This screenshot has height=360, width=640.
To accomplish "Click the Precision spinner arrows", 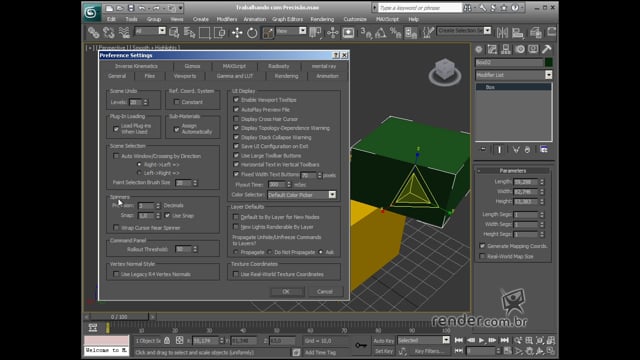I will coord(158,205).
